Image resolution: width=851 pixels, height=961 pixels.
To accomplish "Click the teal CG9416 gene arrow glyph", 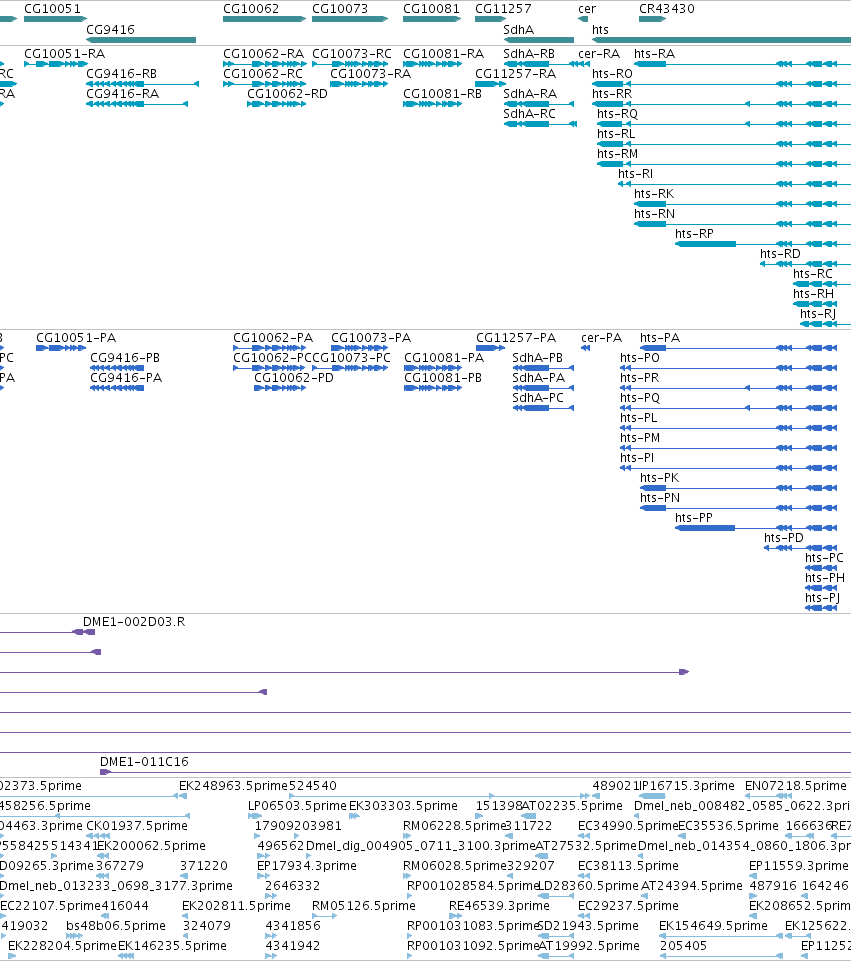I will 141,40.
